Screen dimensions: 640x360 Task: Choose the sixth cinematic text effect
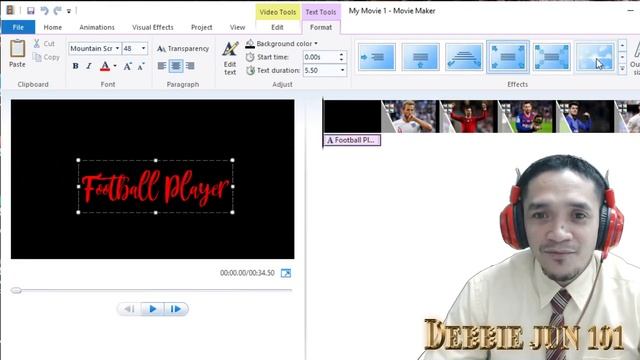tap(595, 57)
